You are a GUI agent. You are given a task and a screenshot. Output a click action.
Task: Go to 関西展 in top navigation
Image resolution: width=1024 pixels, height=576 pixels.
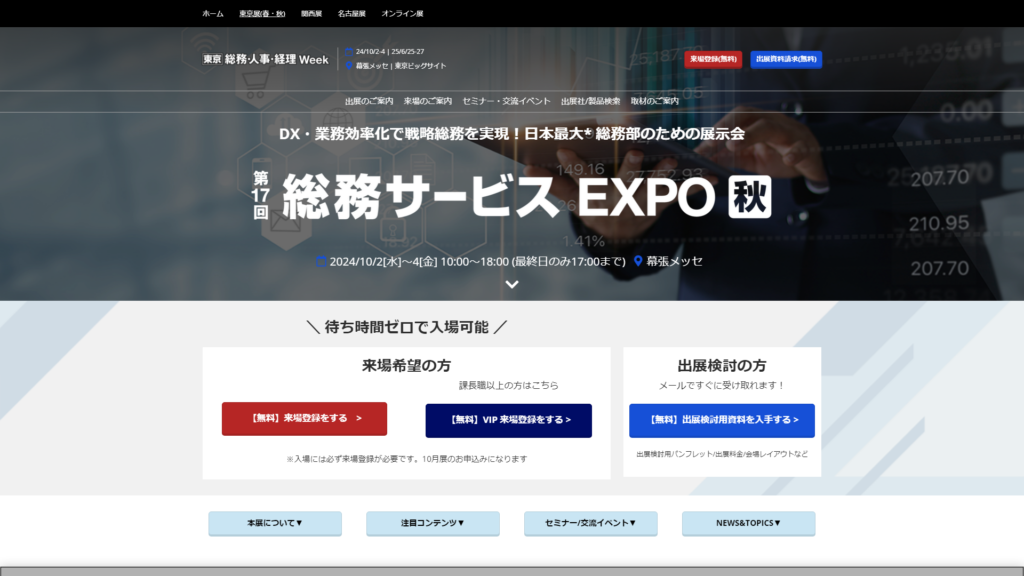point(312,14)
